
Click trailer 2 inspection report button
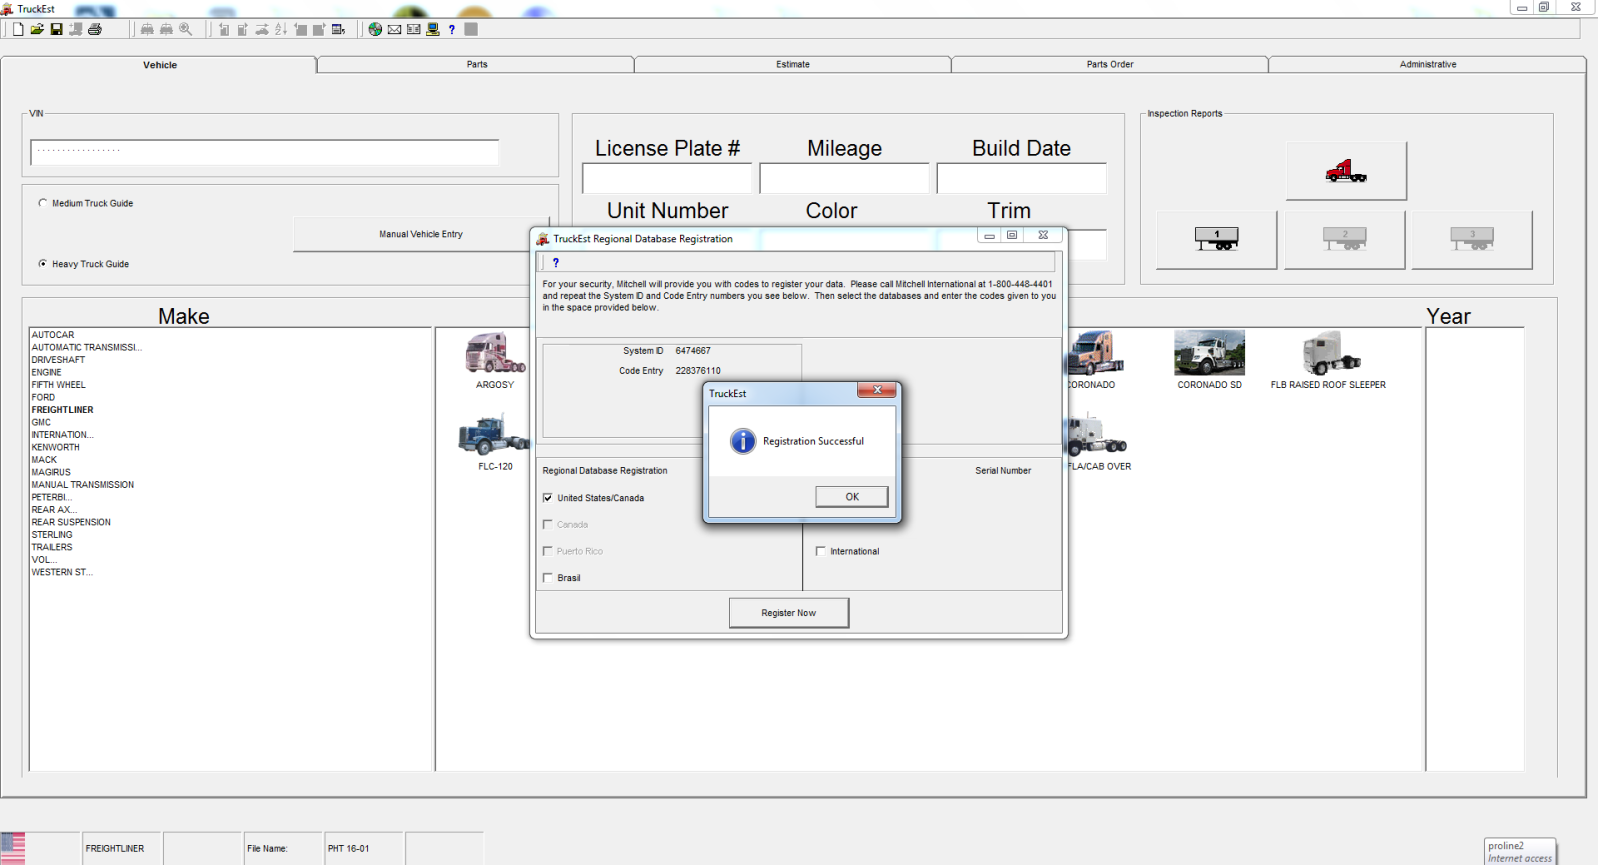[x=1345, y=239]
